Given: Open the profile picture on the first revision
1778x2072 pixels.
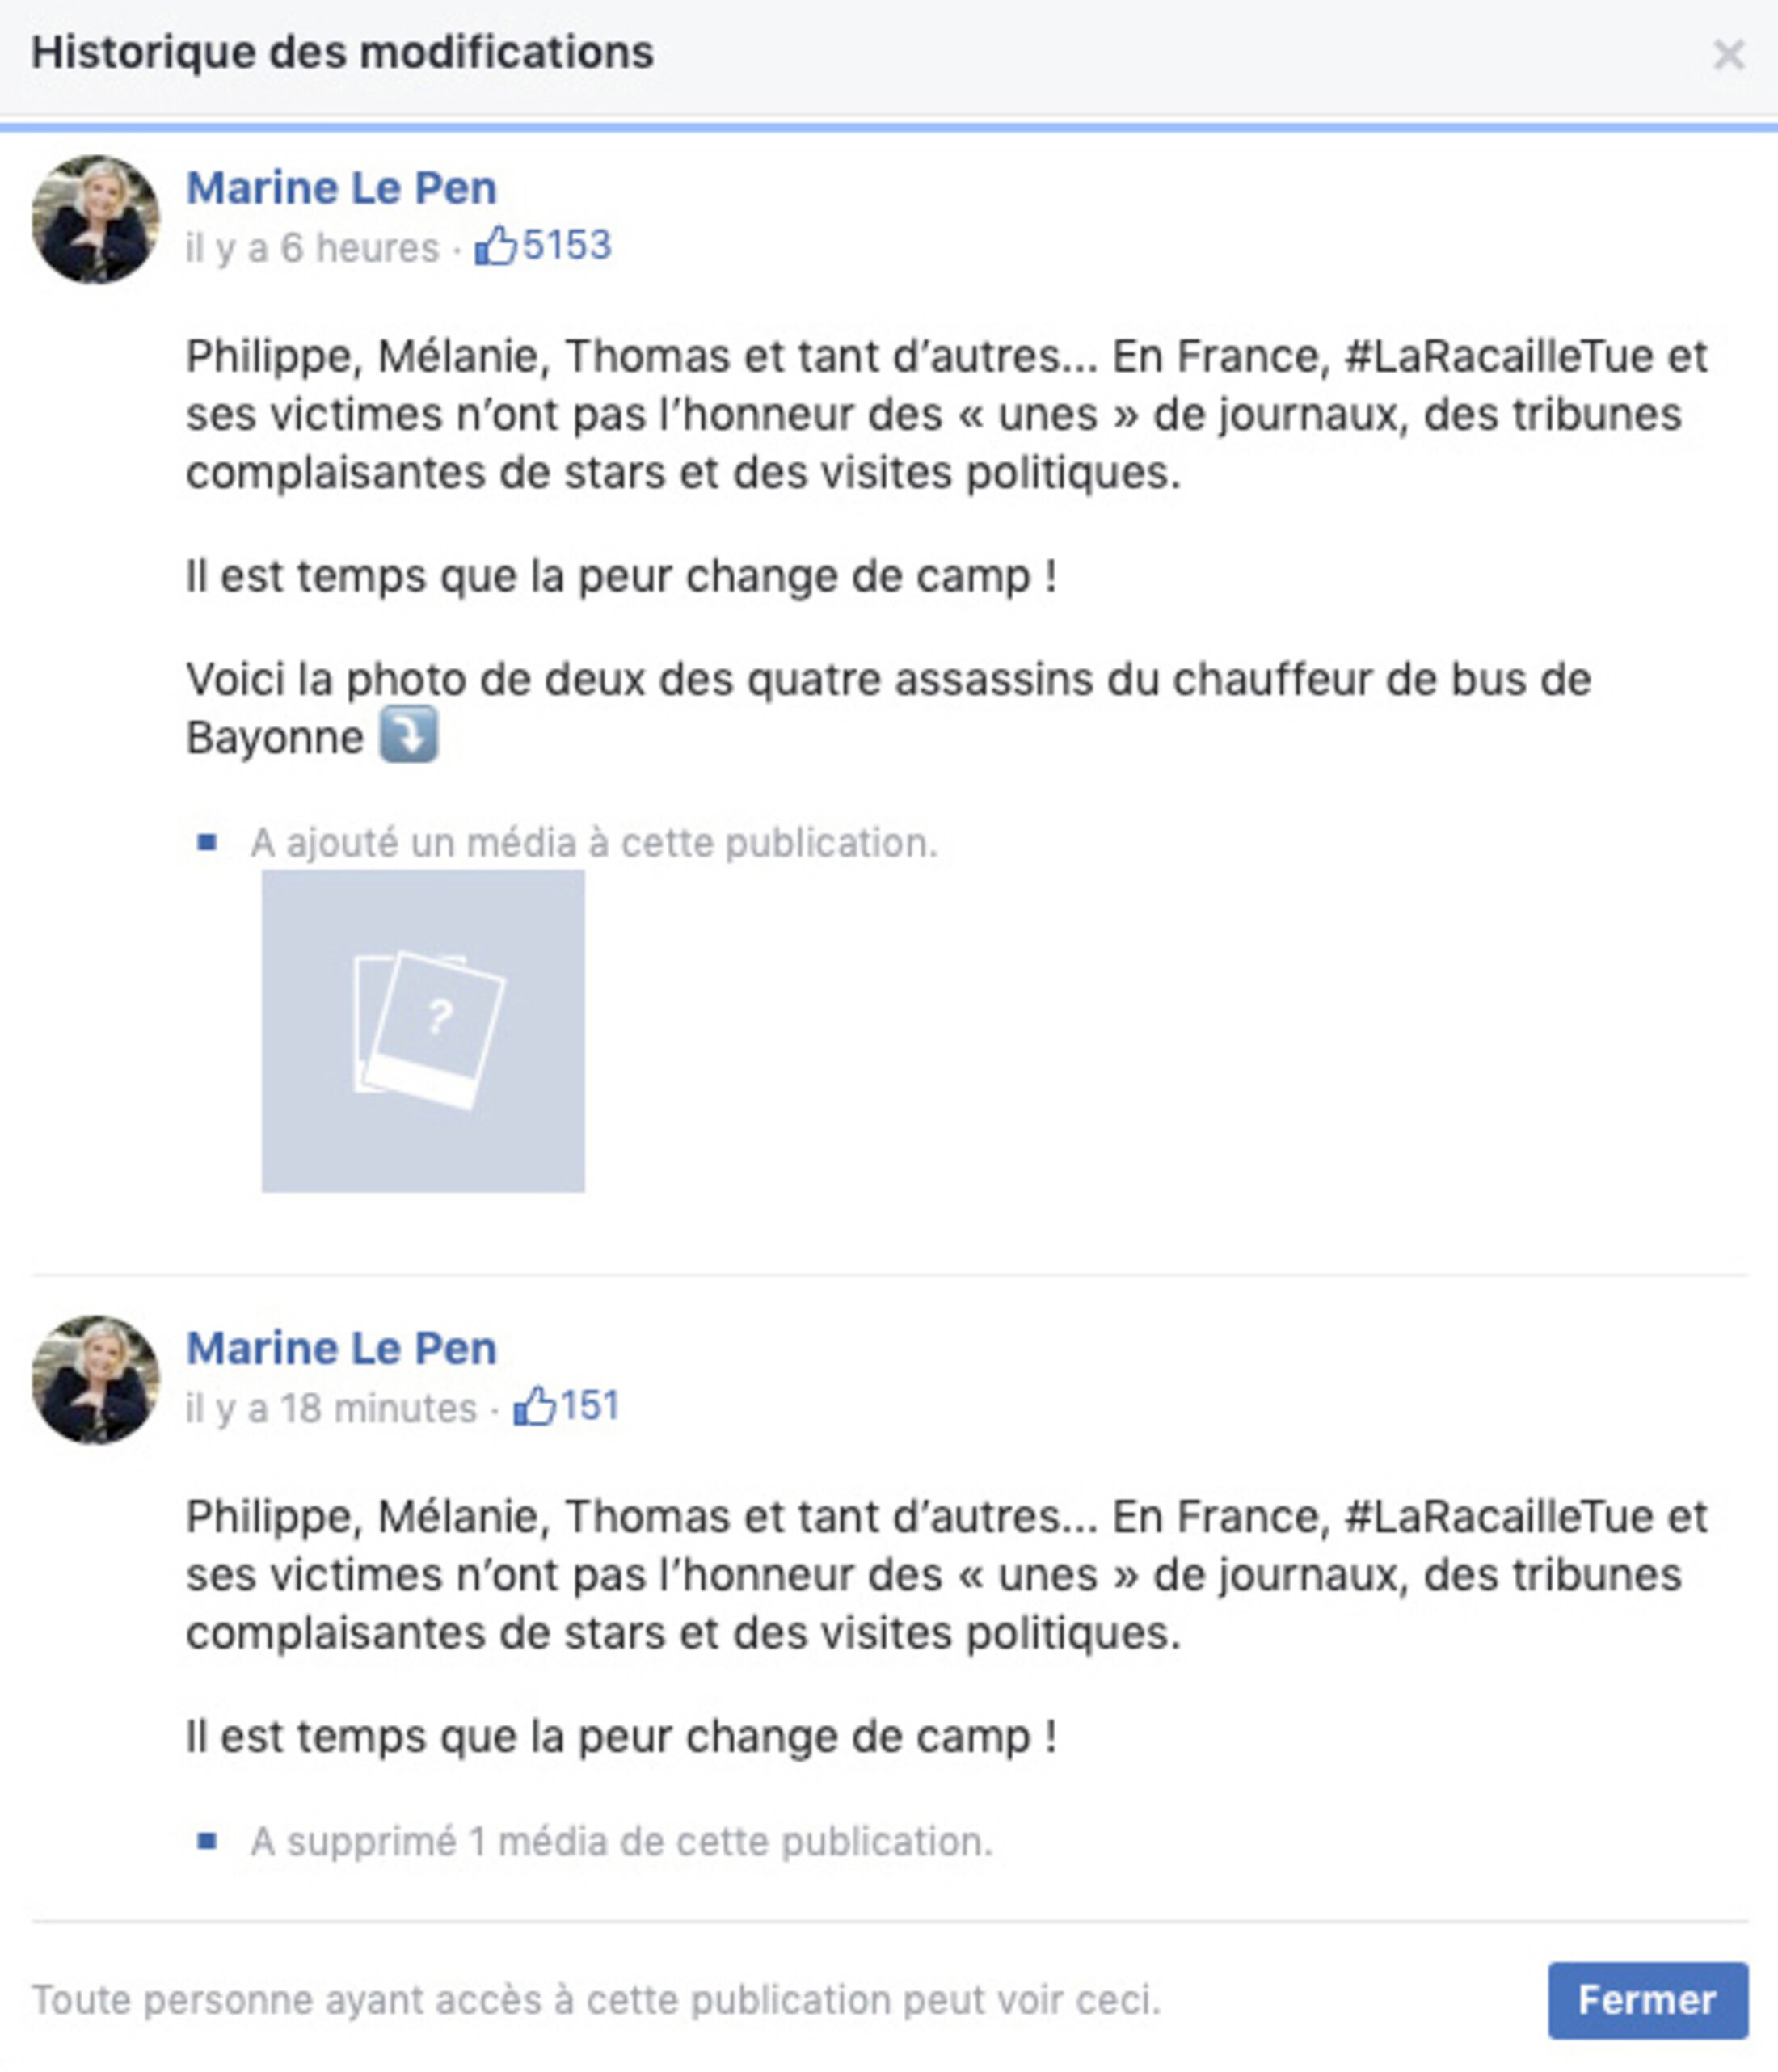Looking at the screenshot, I should tap(96, 219).
